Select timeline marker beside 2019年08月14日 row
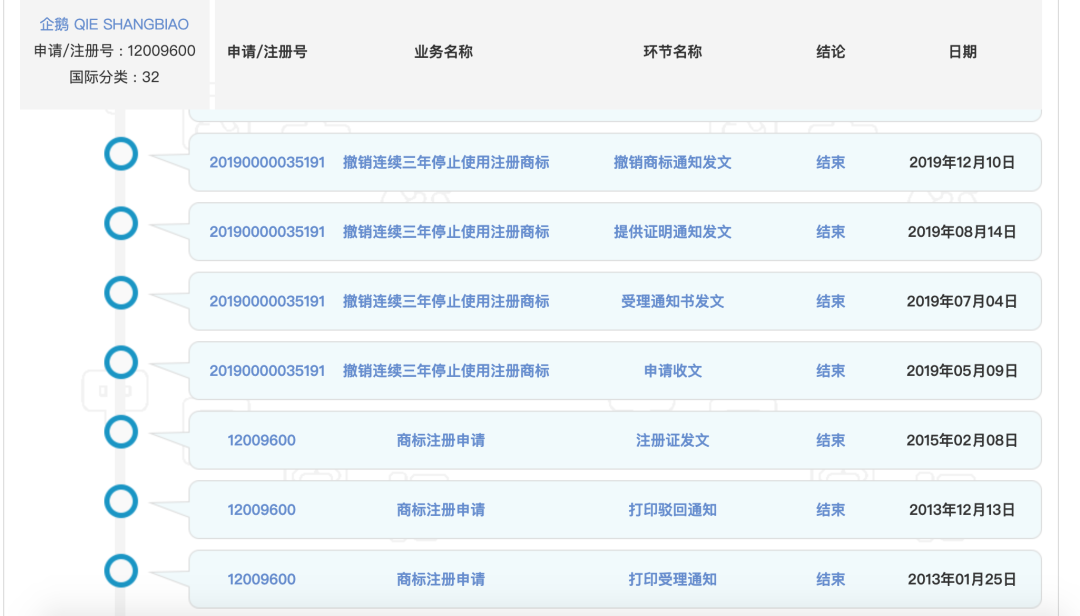This screenshot has height=616, width=1080. 121,223
